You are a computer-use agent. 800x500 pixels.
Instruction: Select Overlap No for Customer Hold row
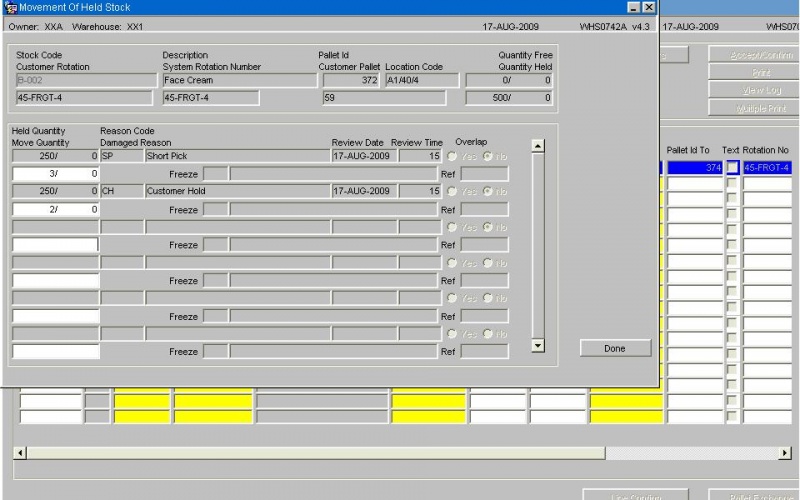(x=488, y=191)
